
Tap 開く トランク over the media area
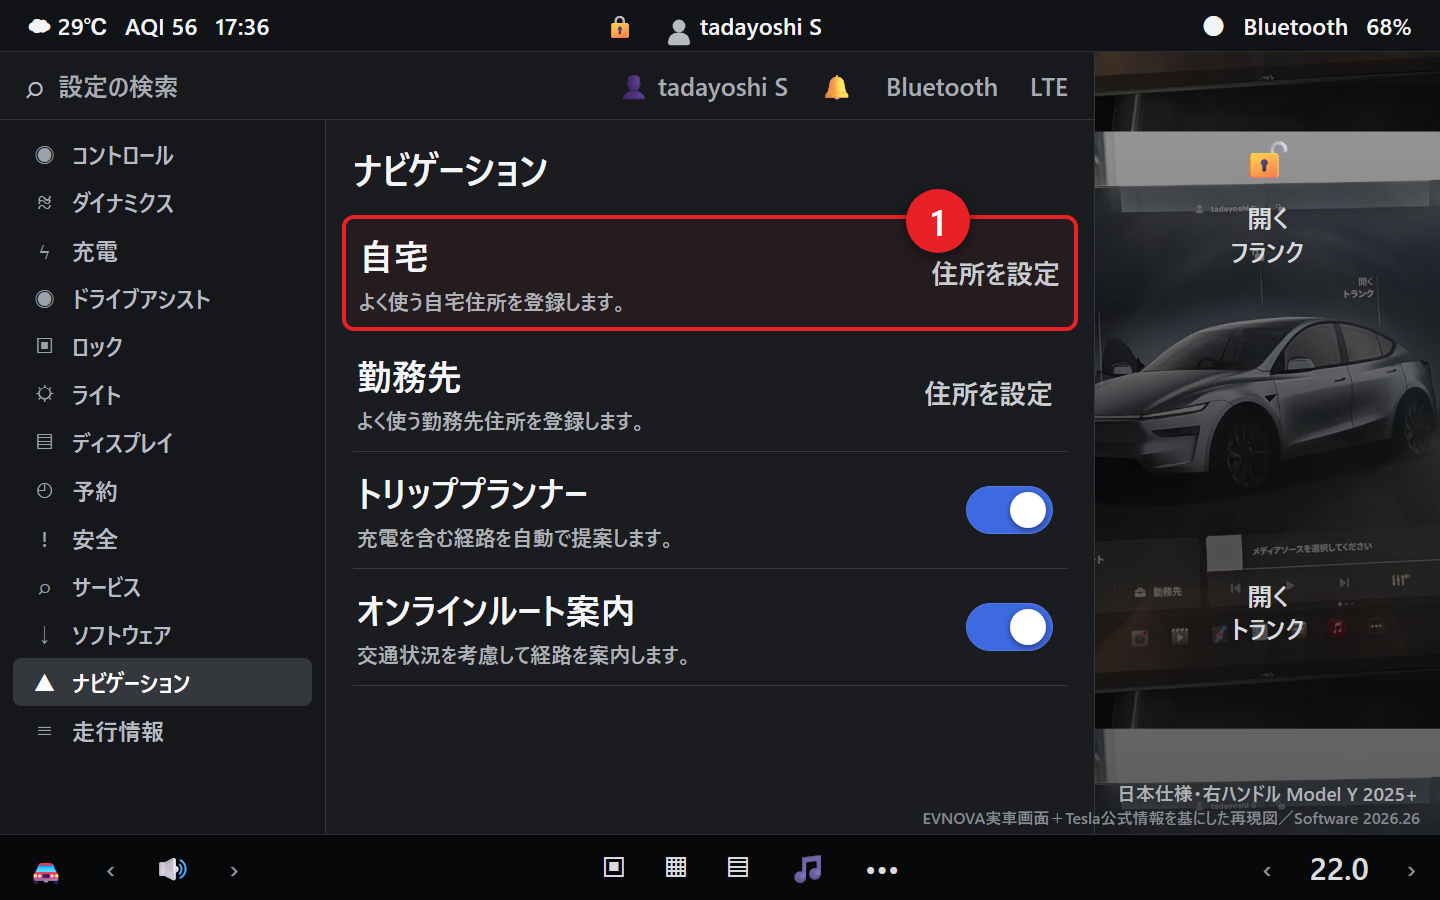(1267, 612)
